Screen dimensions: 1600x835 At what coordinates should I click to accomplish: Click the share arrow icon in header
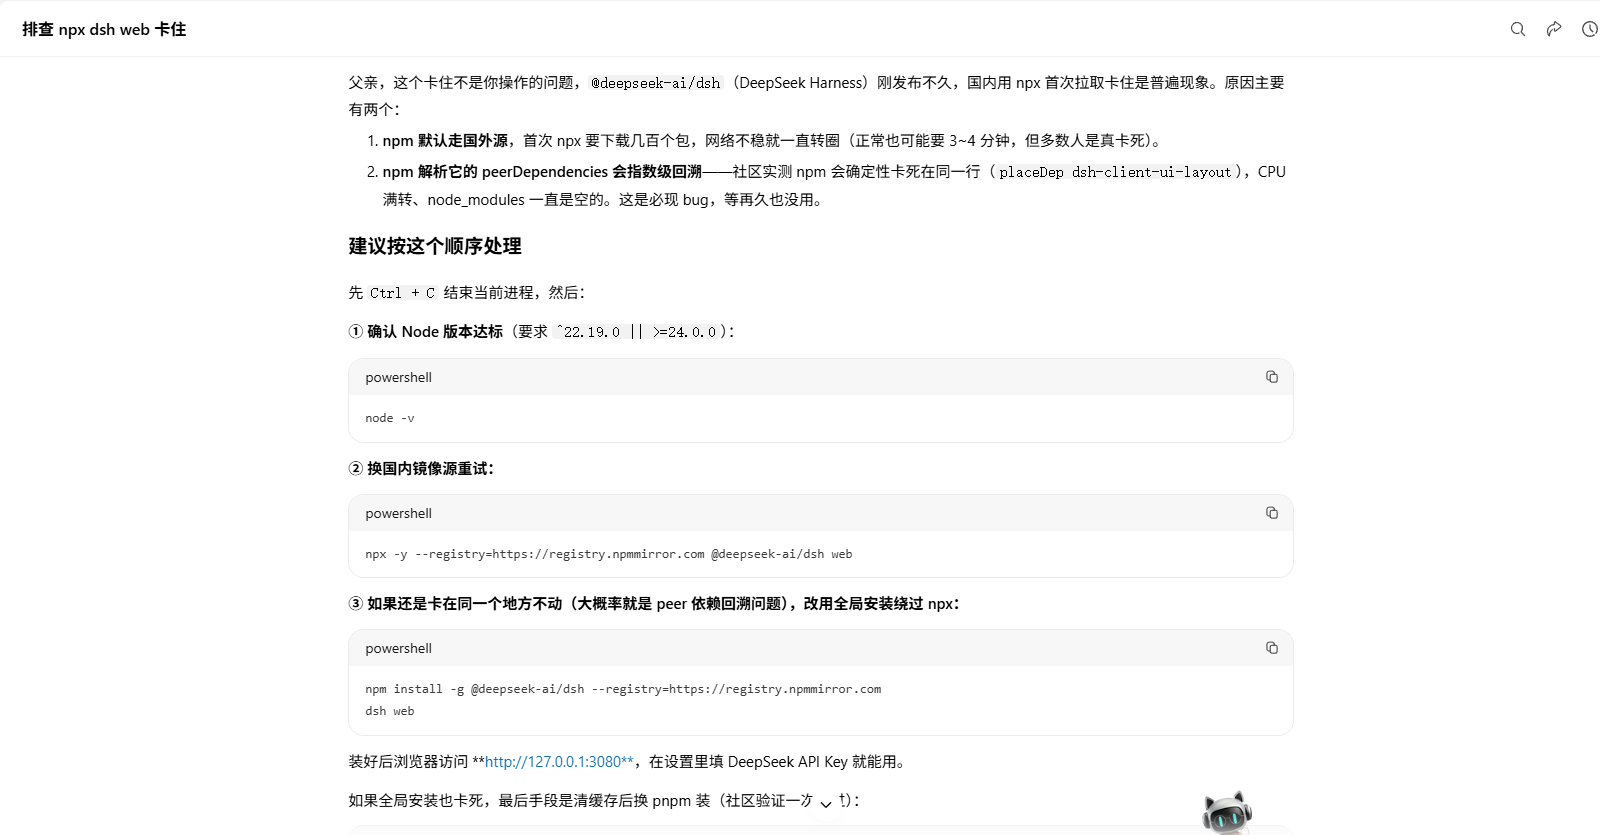click(x=1554, y=29)
